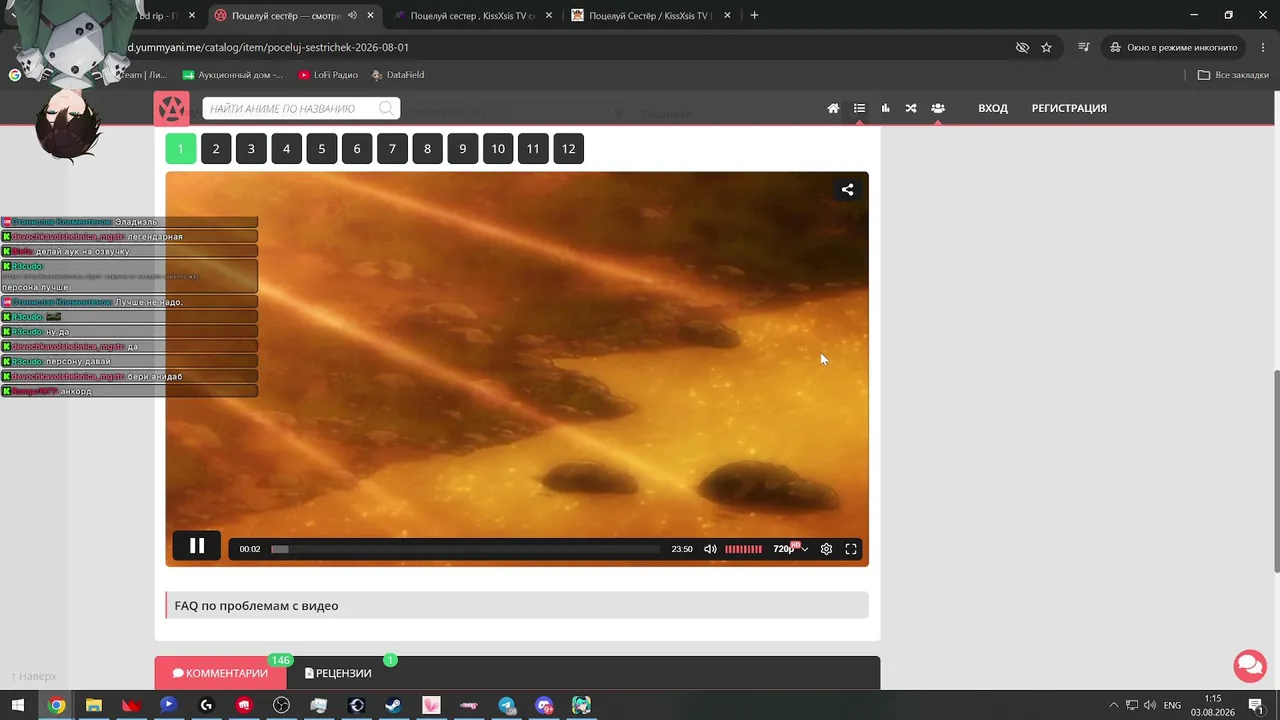Close the active Поцелуй сестёр tab

coord(371,16)
